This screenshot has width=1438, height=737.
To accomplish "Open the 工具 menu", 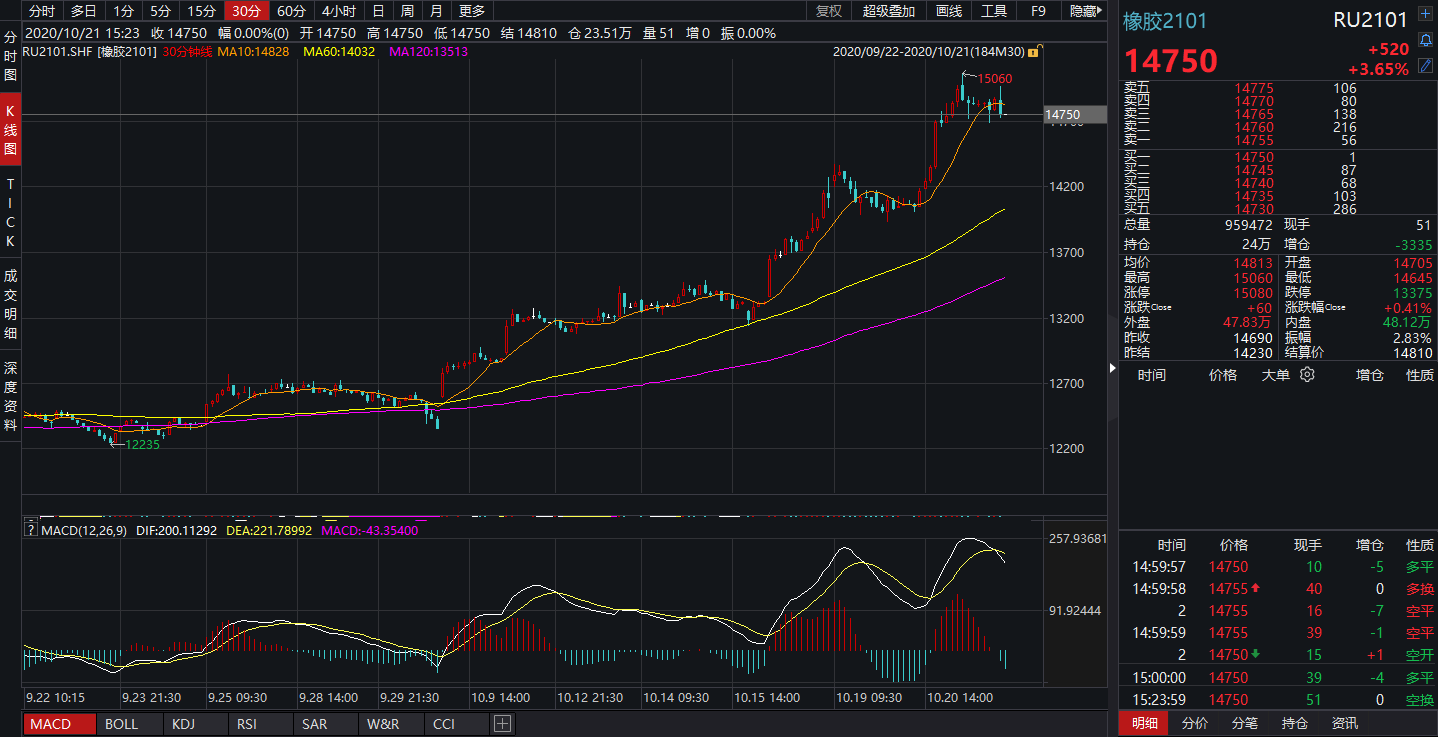I will click(993, 11).
